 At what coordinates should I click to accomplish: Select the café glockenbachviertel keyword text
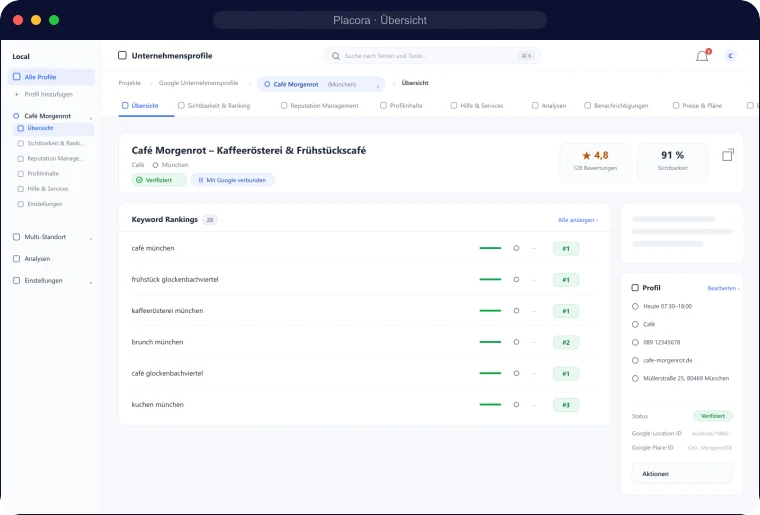click(167, 374)
